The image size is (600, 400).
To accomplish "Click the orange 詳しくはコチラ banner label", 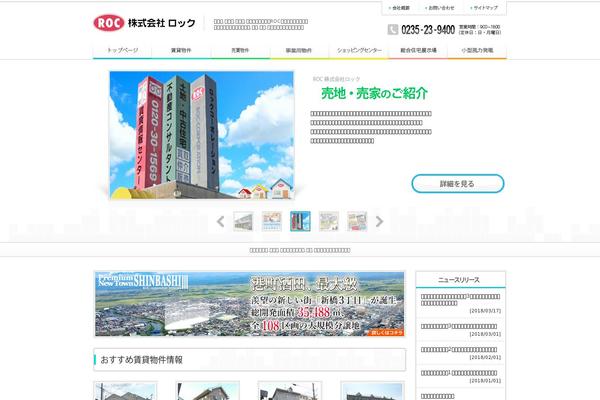I will [386, 333].
